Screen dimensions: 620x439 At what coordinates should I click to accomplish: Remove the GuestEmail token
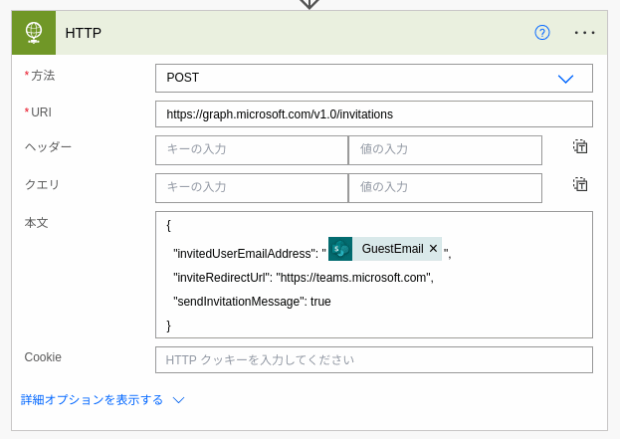(x=433, y=249)
